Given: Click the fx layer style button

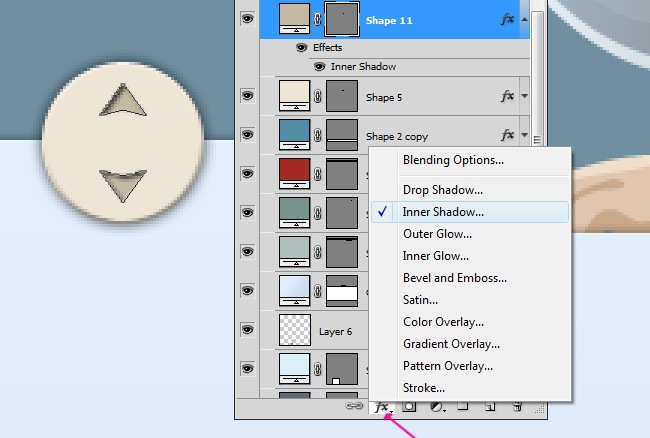Looking at the screenshot, I should pos(381,407).
